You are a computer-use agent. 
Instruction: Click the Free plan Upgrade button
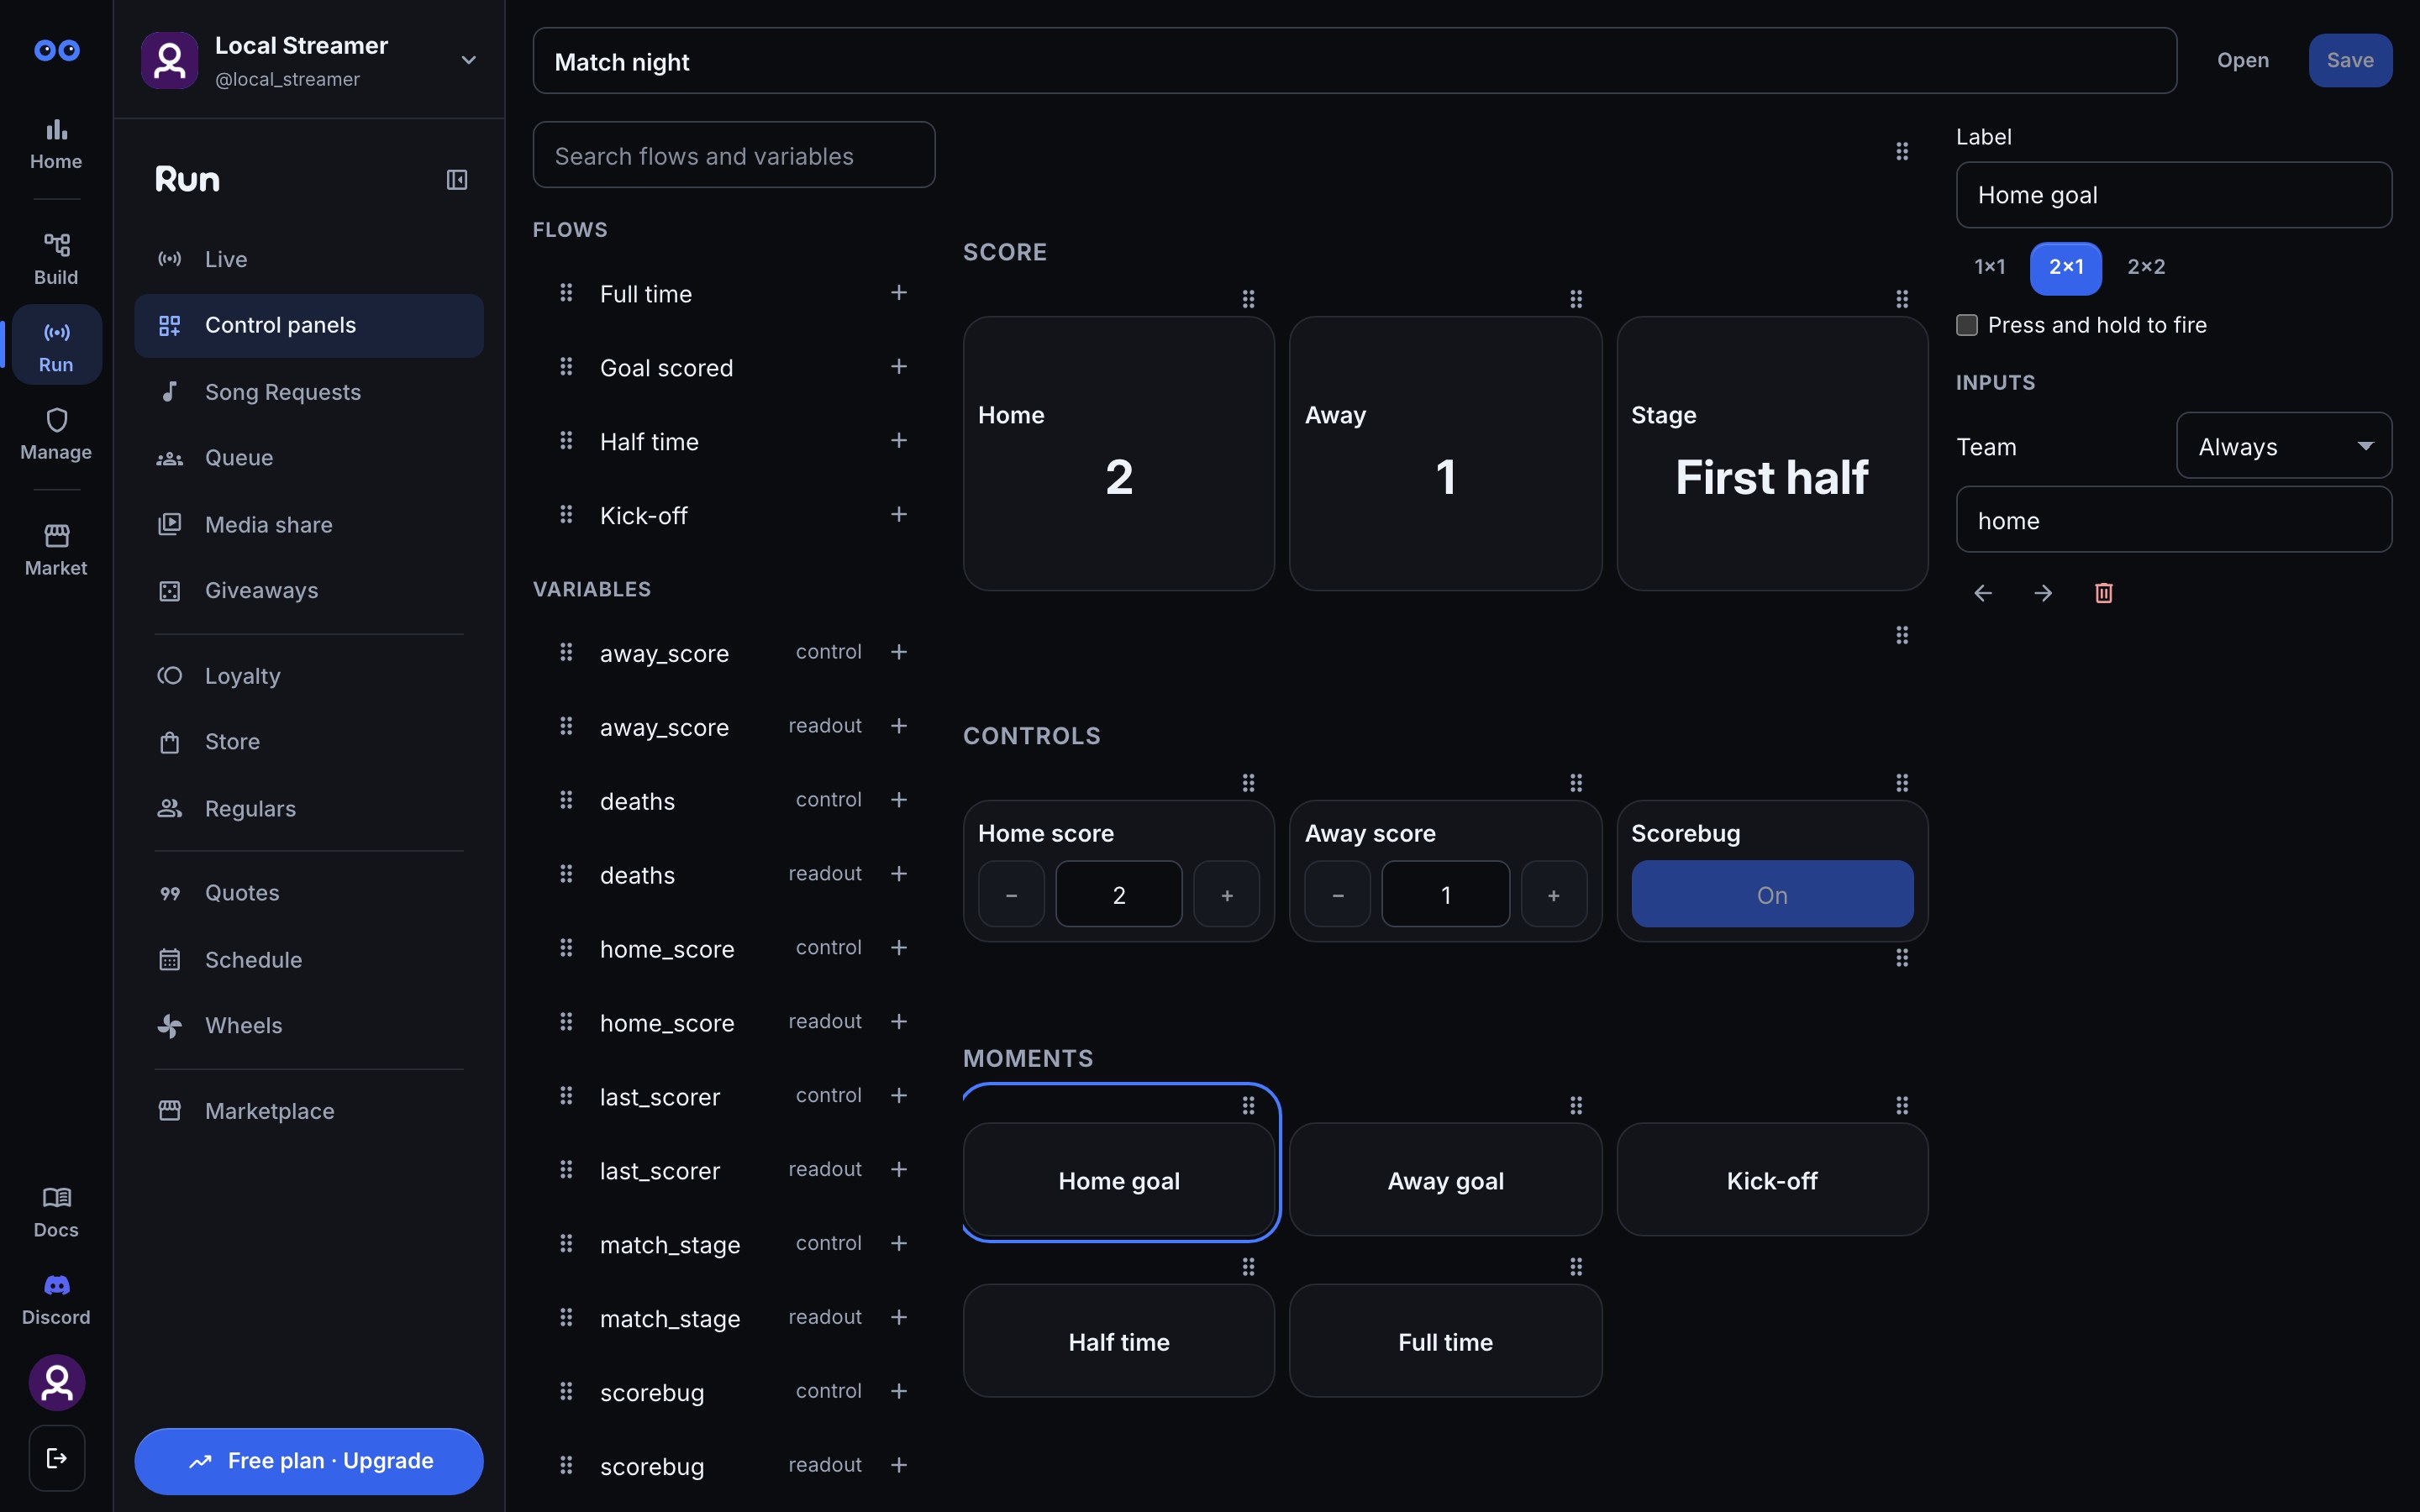(x=309, y=1461)
